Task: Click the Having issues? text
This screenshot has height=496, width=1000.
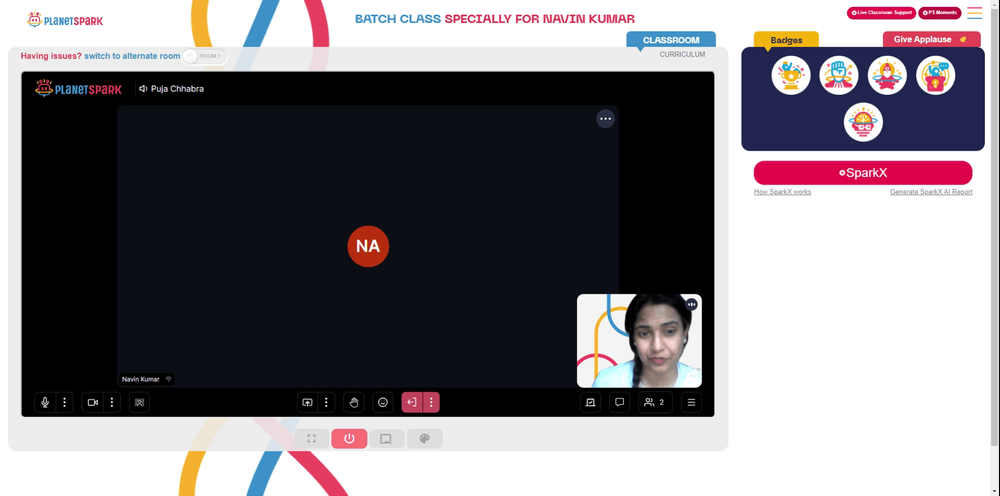Action: (x=51, y=56)
